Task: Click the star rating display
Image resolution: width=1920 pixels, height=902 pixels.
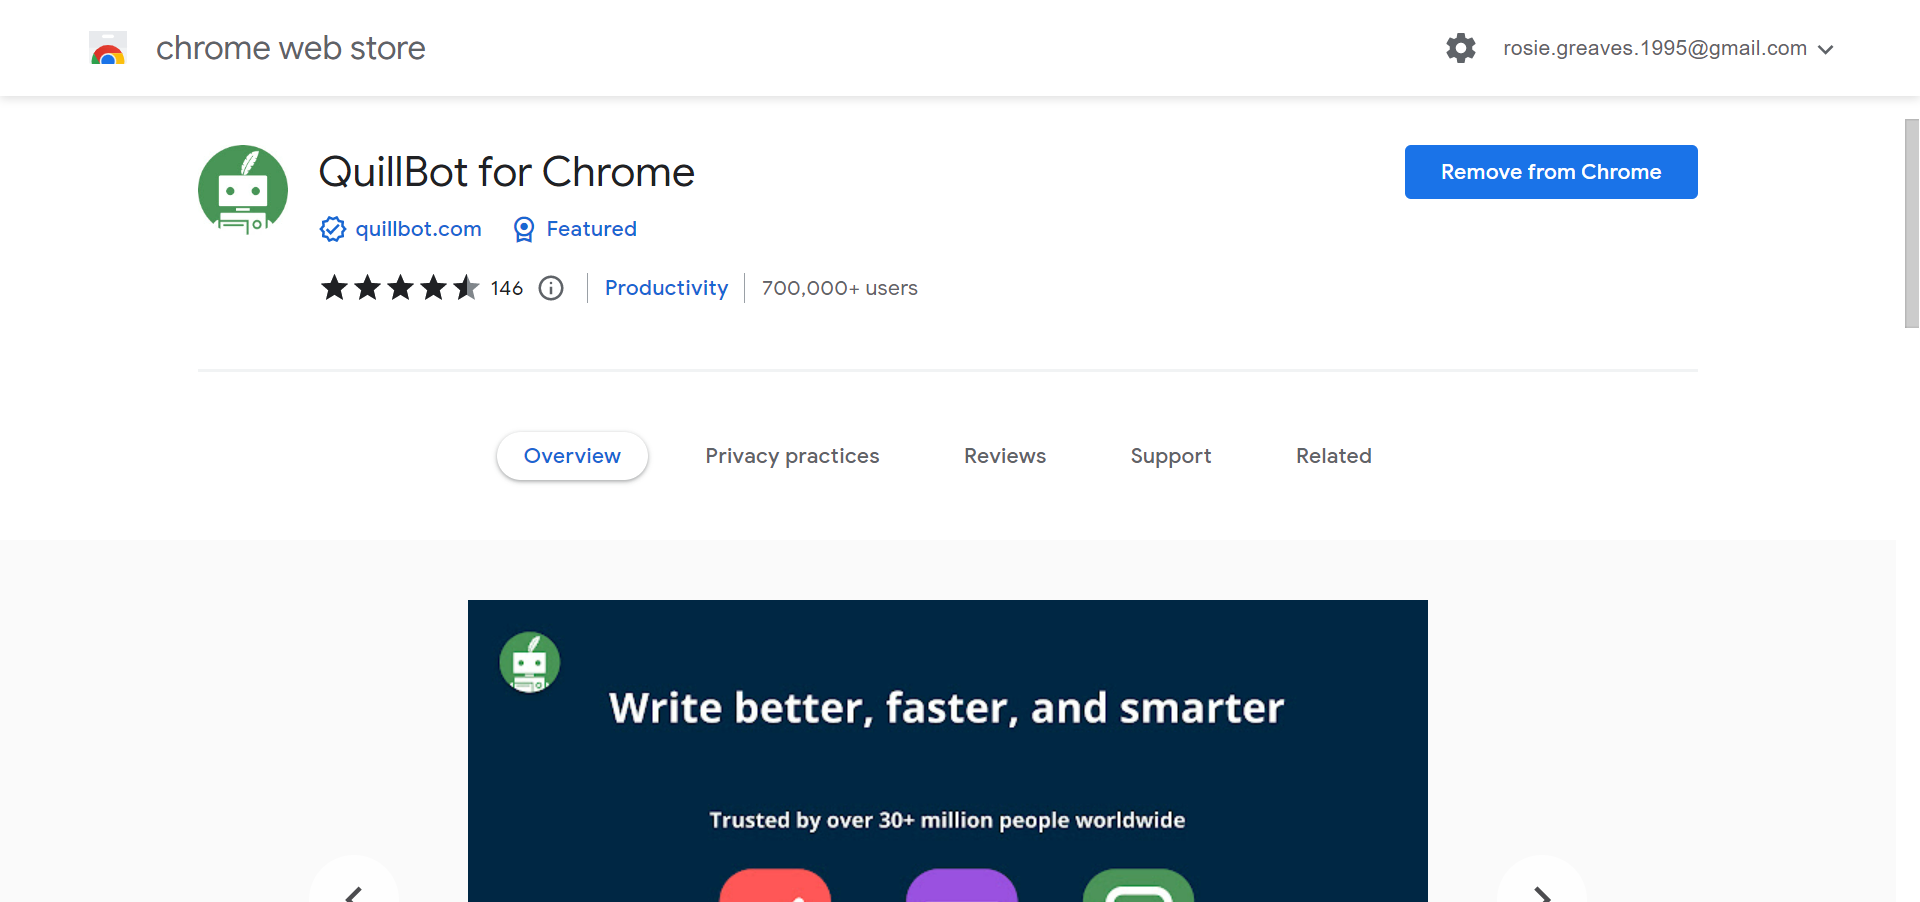Action: [400, 288]
